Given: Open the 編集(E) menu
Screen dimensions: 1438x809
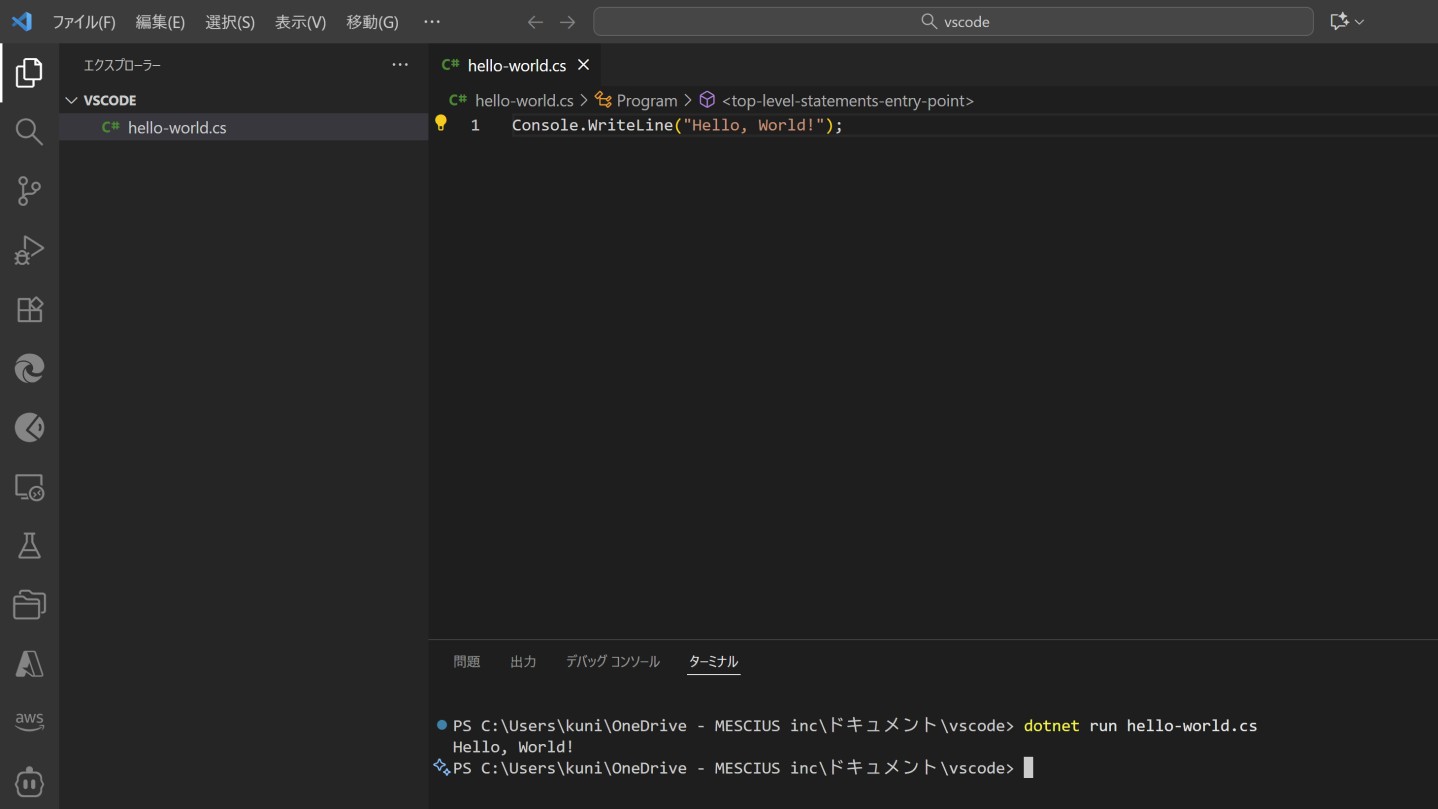Looking at the screenshot, I should point(160,22).
